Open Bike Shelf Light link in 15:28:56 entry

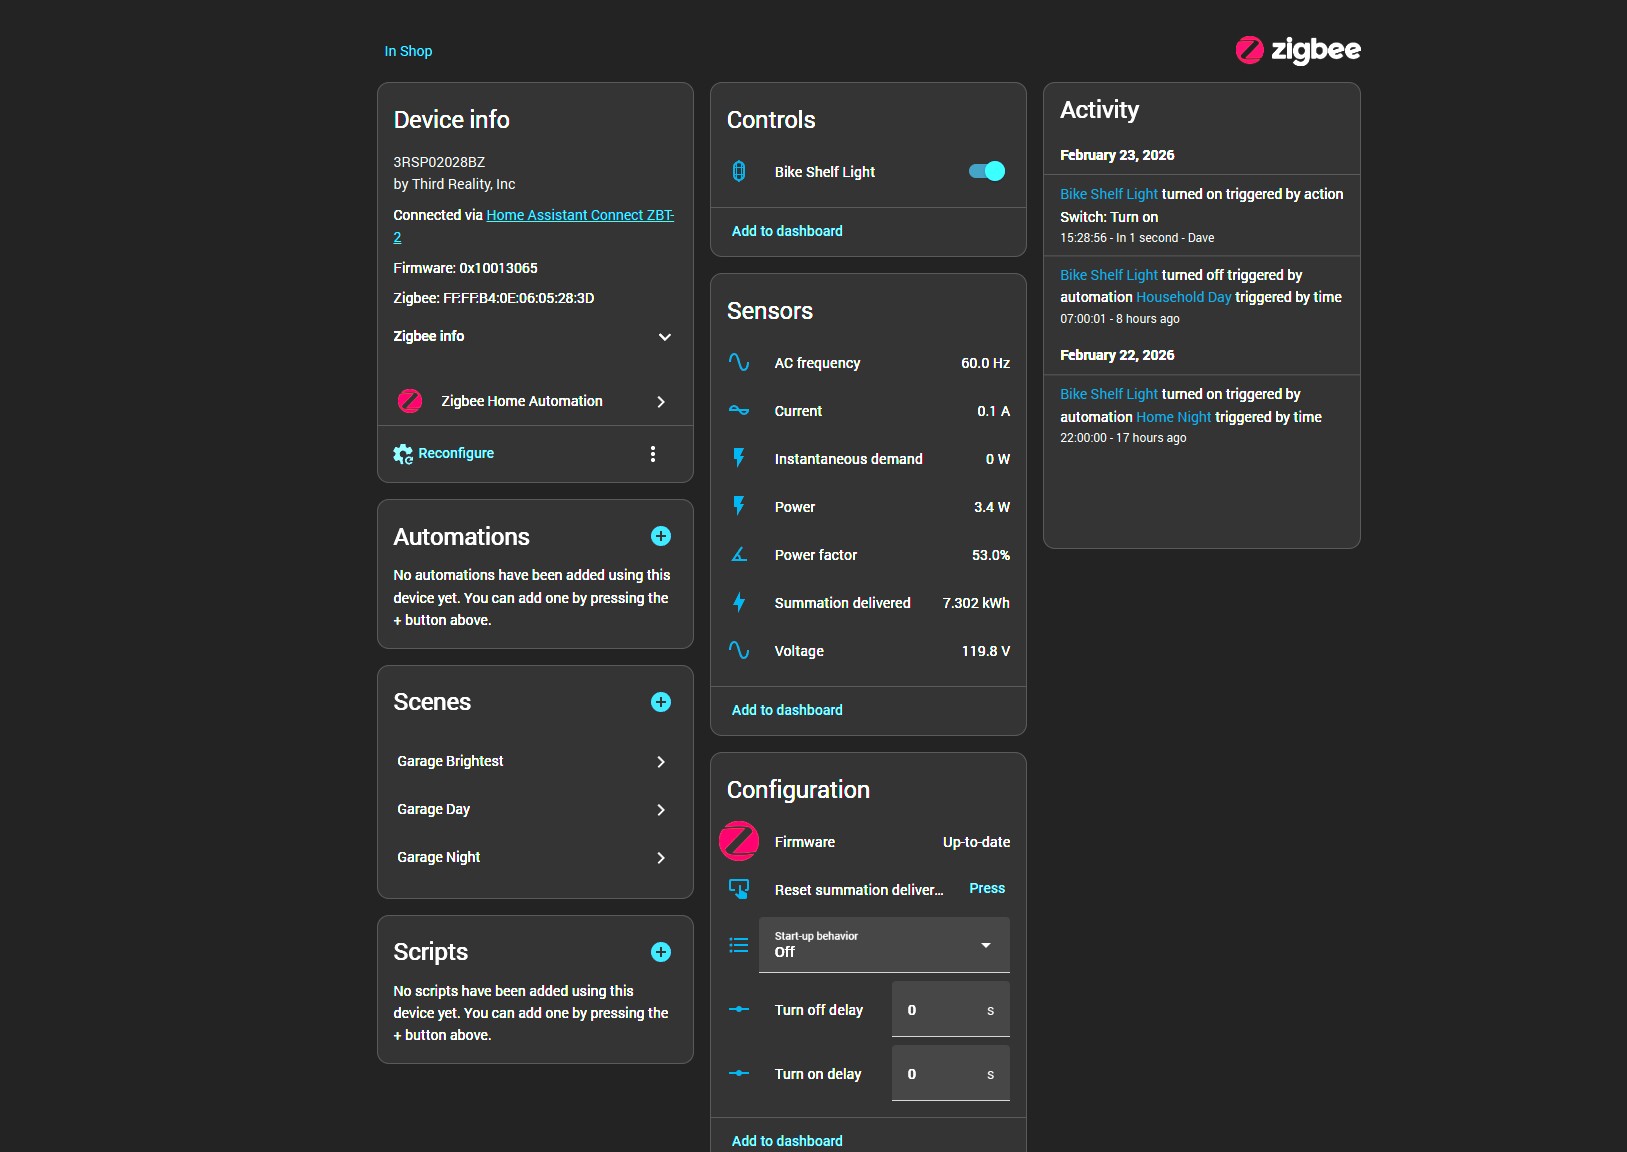click(x=1109, y=194)
